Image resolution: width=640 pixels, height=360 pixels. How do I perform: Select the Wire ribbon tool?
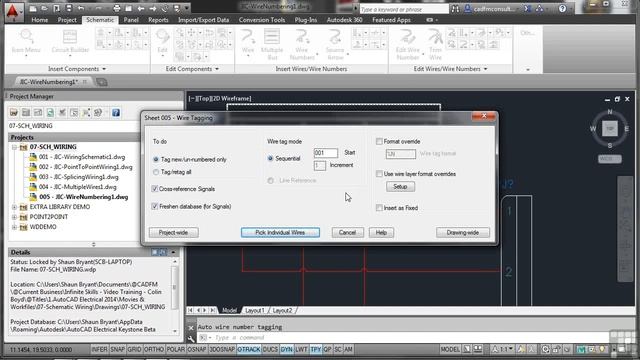[x=247, y=43]
